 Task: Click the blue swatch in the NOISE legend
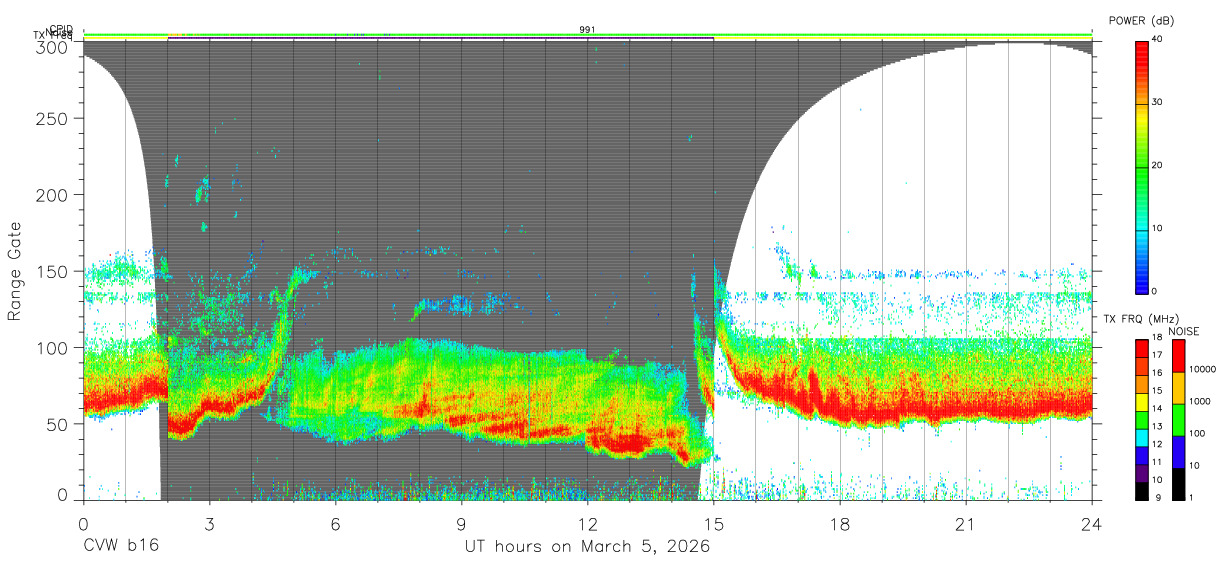pos(1177,451)
